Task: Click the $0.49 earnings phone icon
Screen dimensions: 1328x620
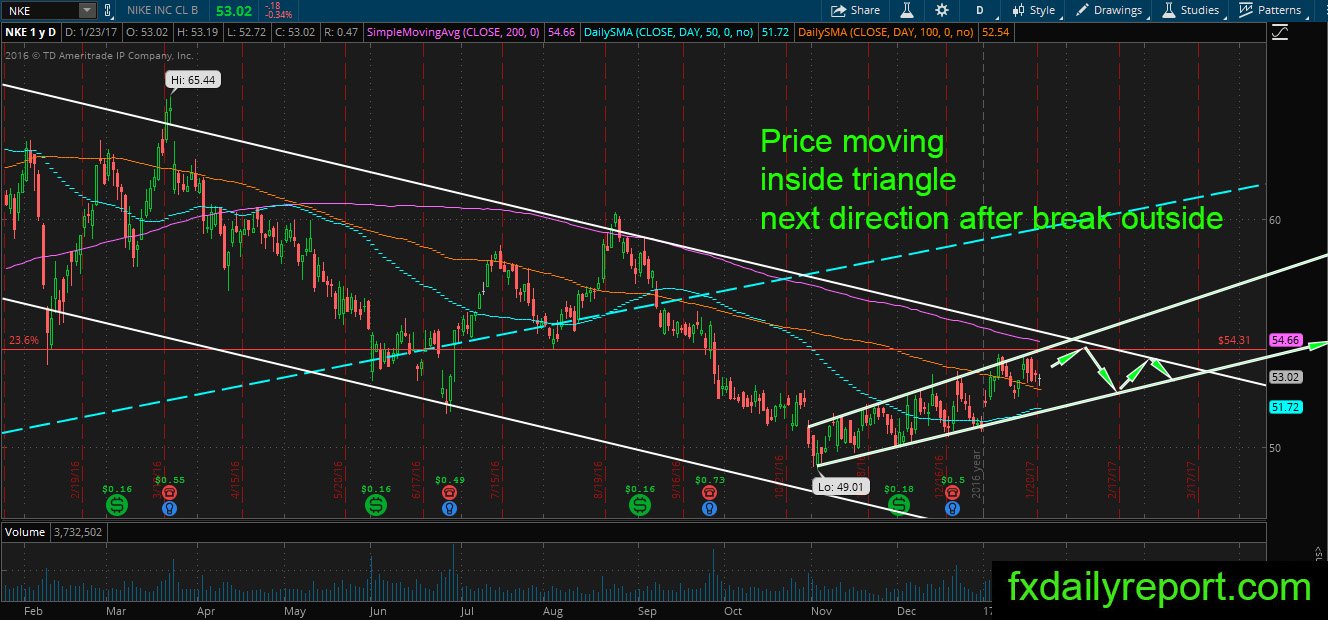Action: pyautogui.click(x=449, y=492)
